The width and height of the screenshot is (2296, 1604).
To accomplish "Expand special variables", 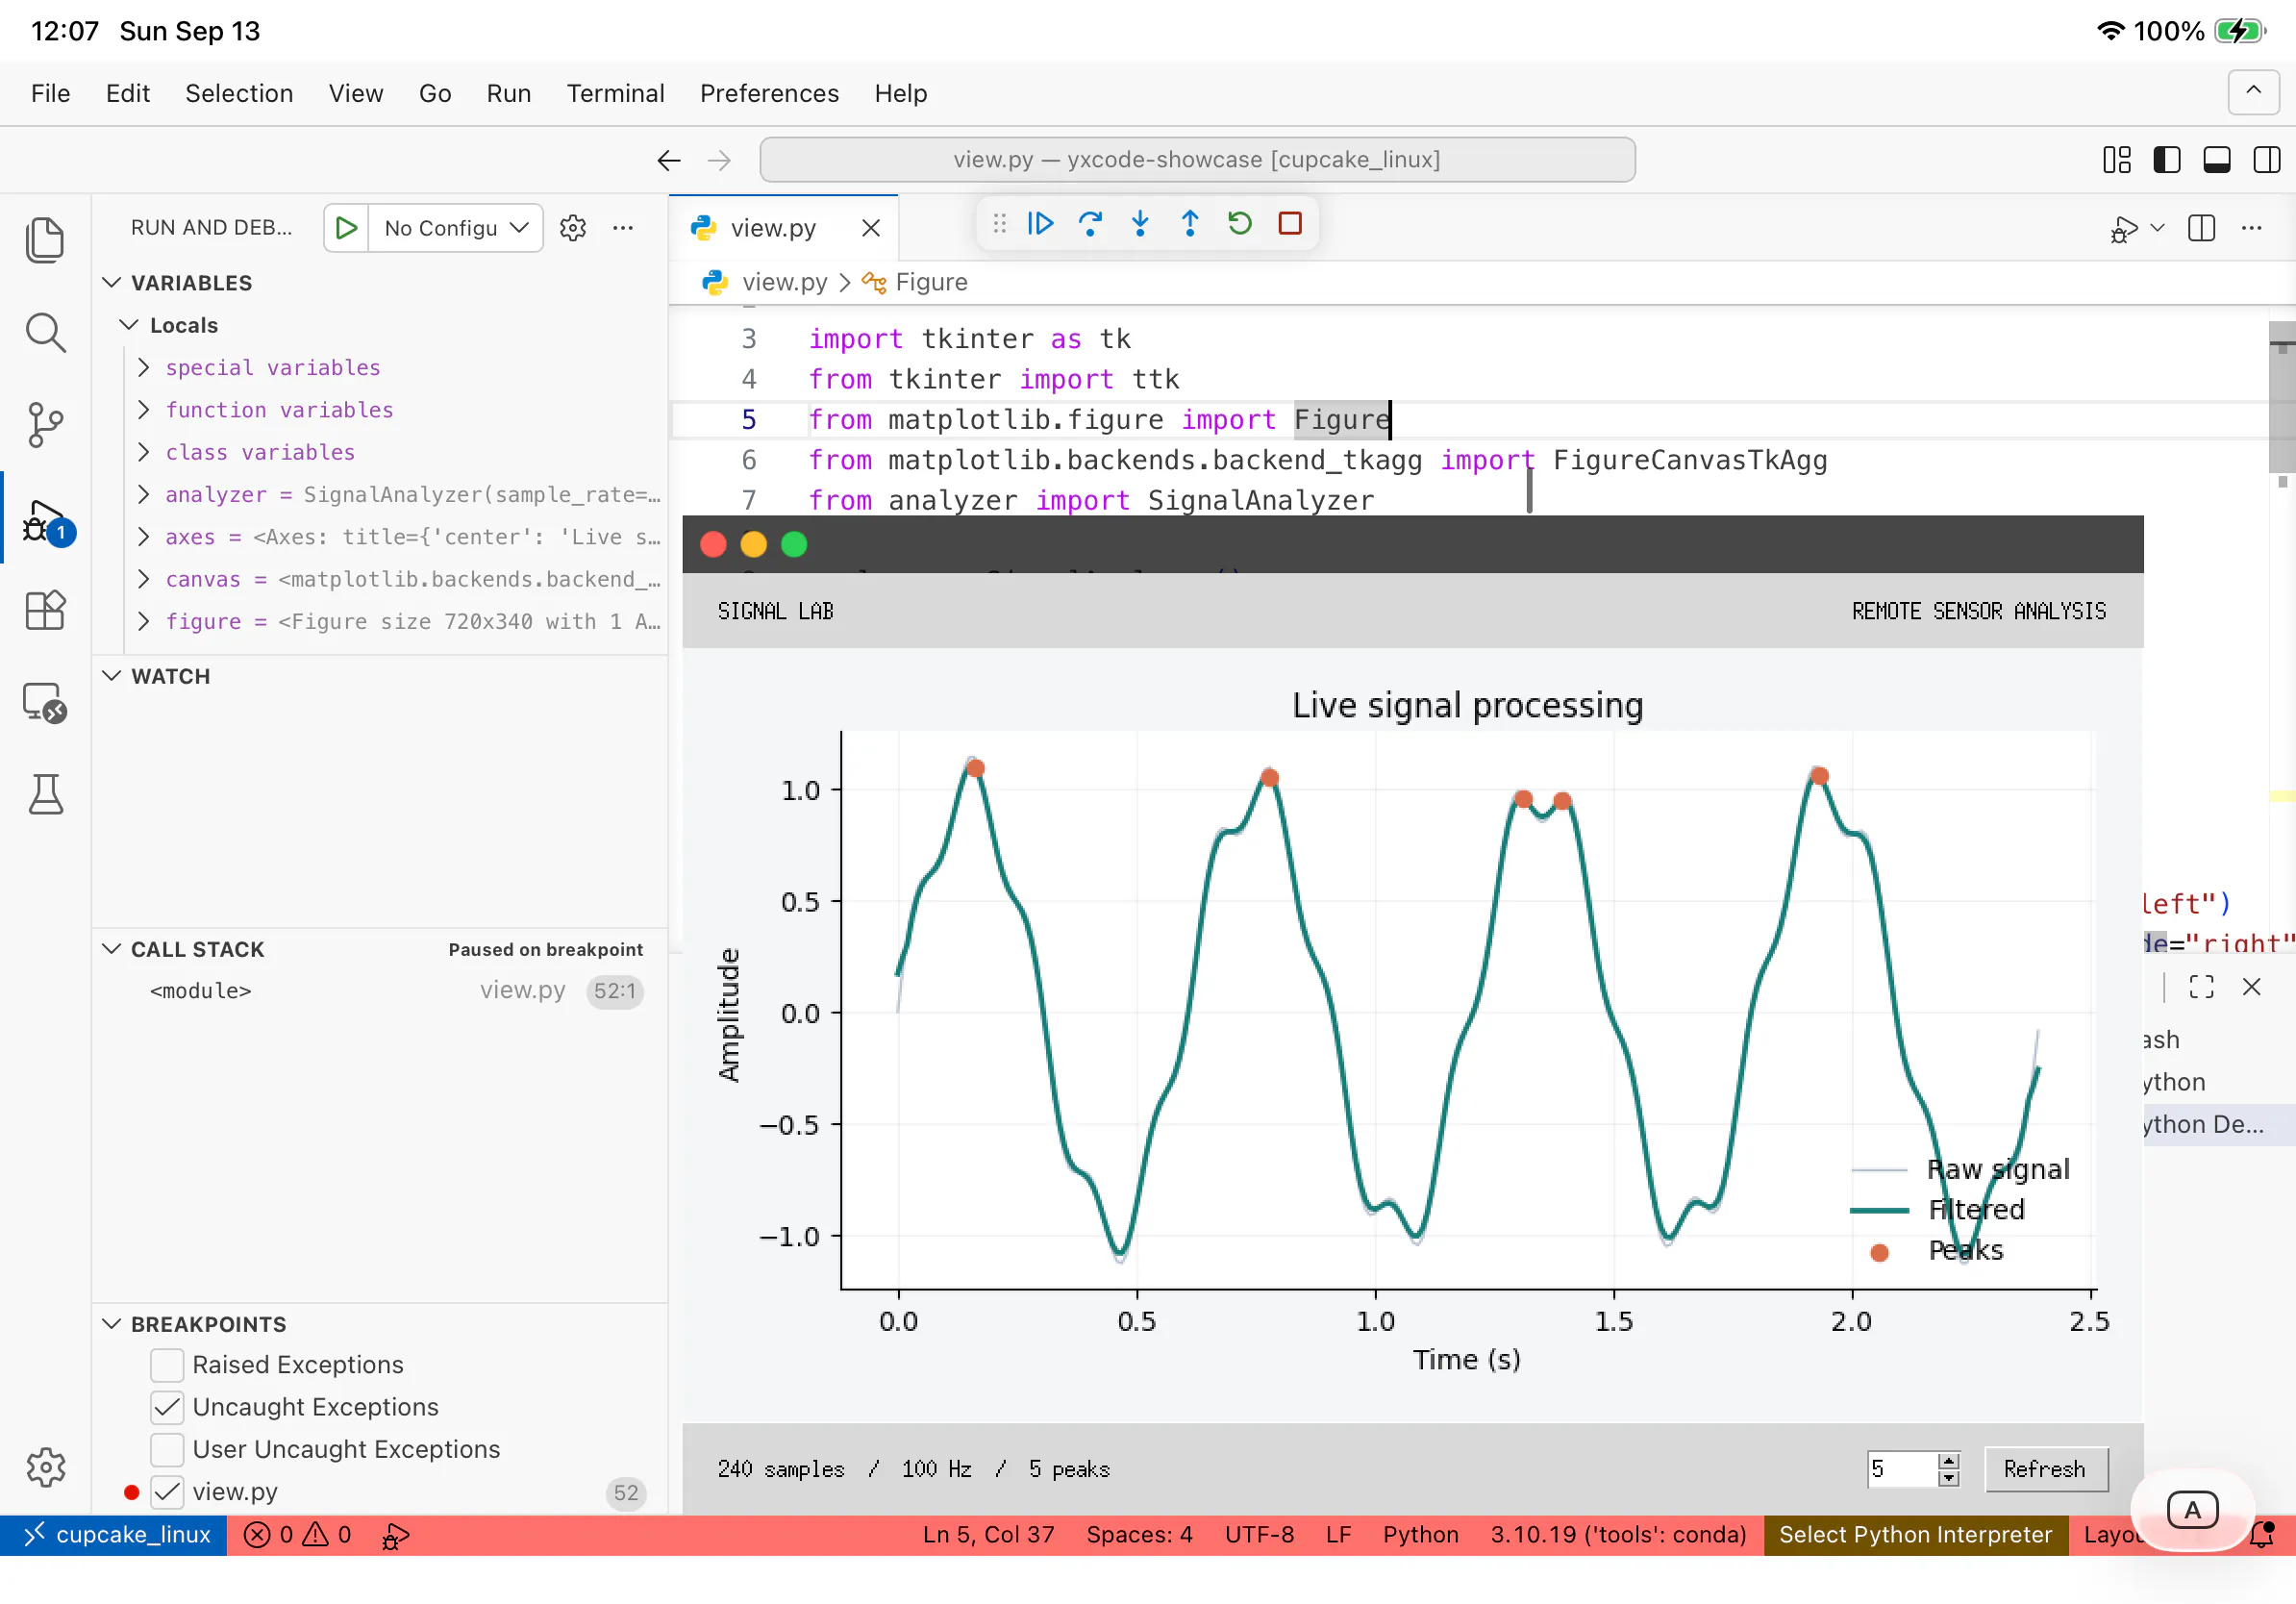I will [x=143, y=368].
